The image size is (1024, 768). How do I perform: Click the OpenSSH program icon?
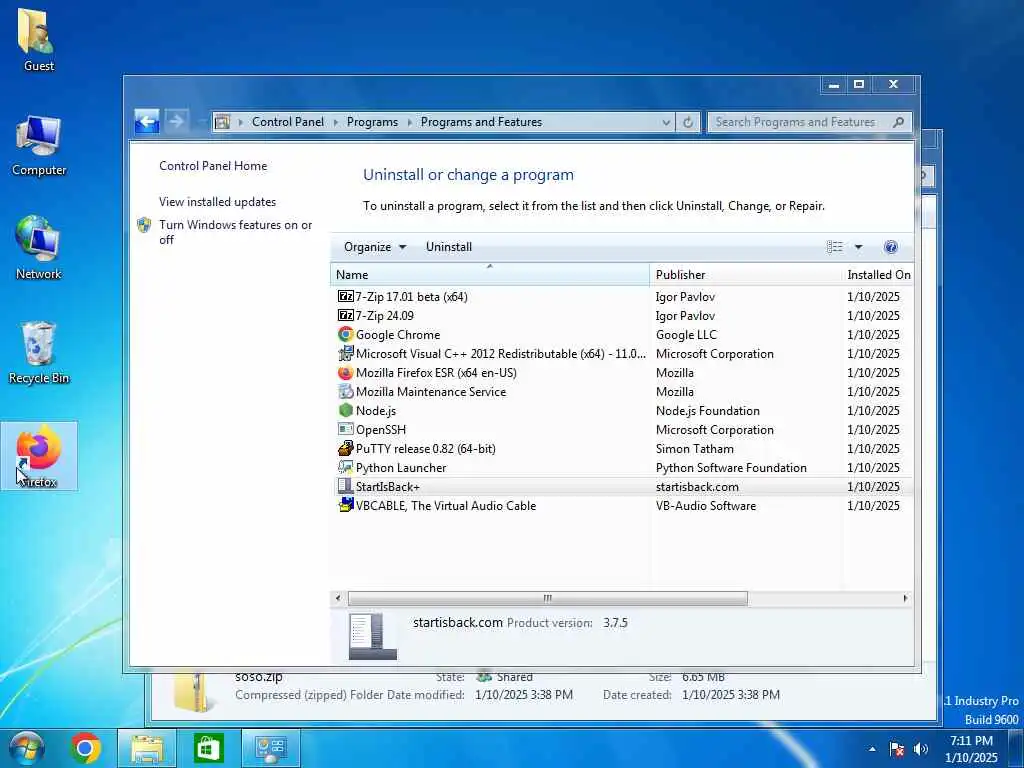[345, 429]
